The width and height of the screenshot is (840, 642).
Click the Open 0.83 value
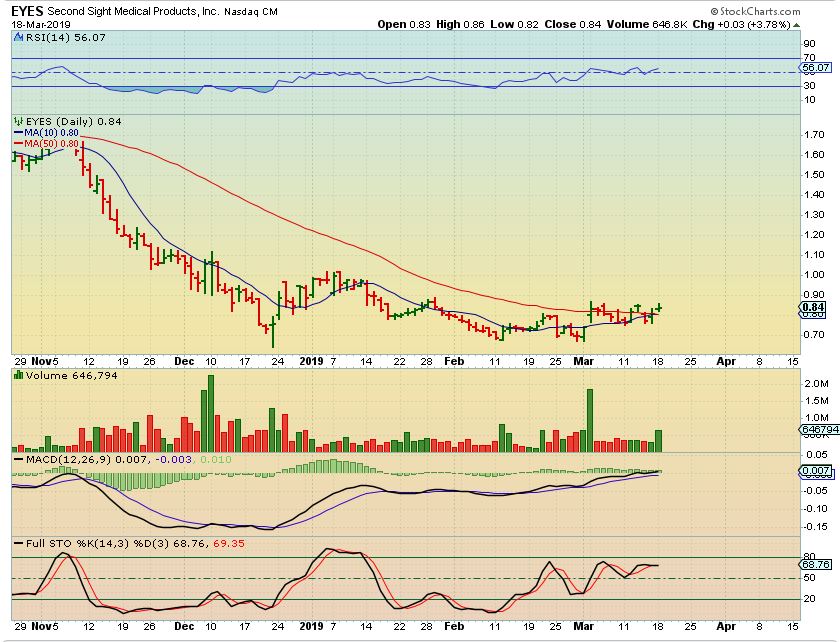pos(404,24)
